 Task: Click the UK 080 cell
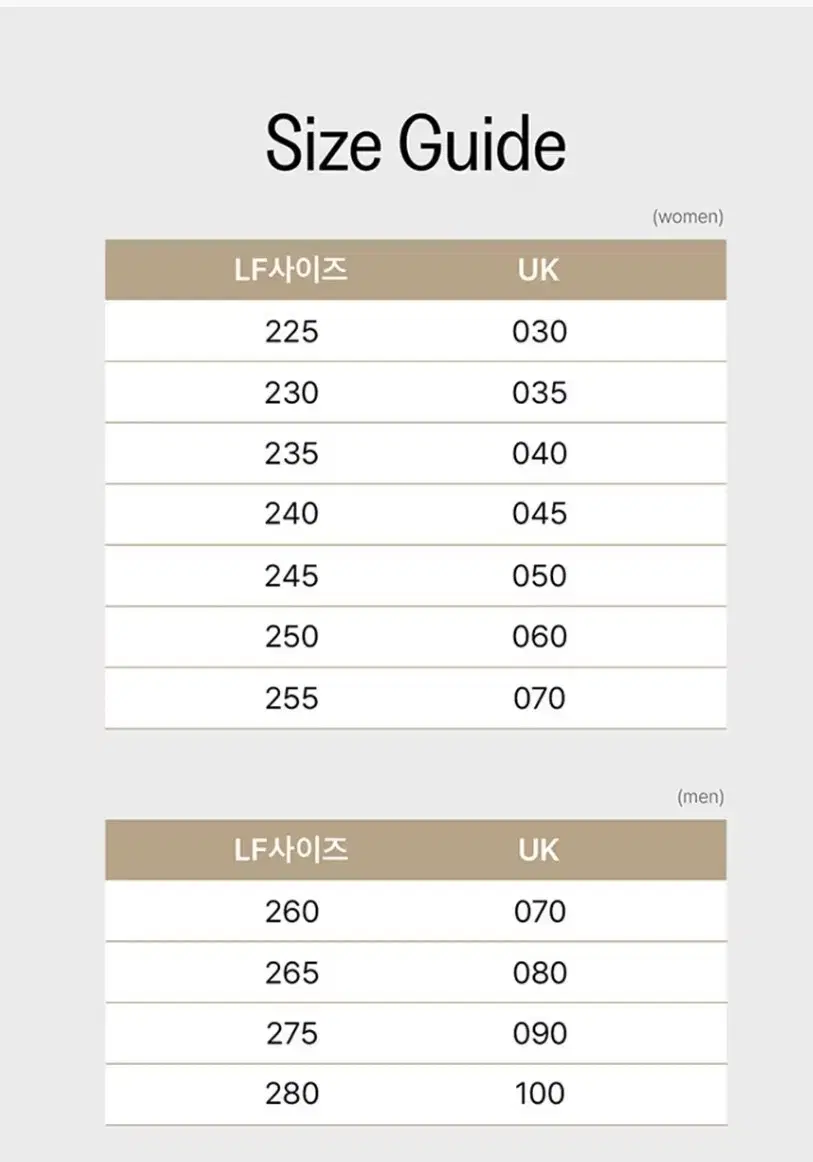[540, 973]
